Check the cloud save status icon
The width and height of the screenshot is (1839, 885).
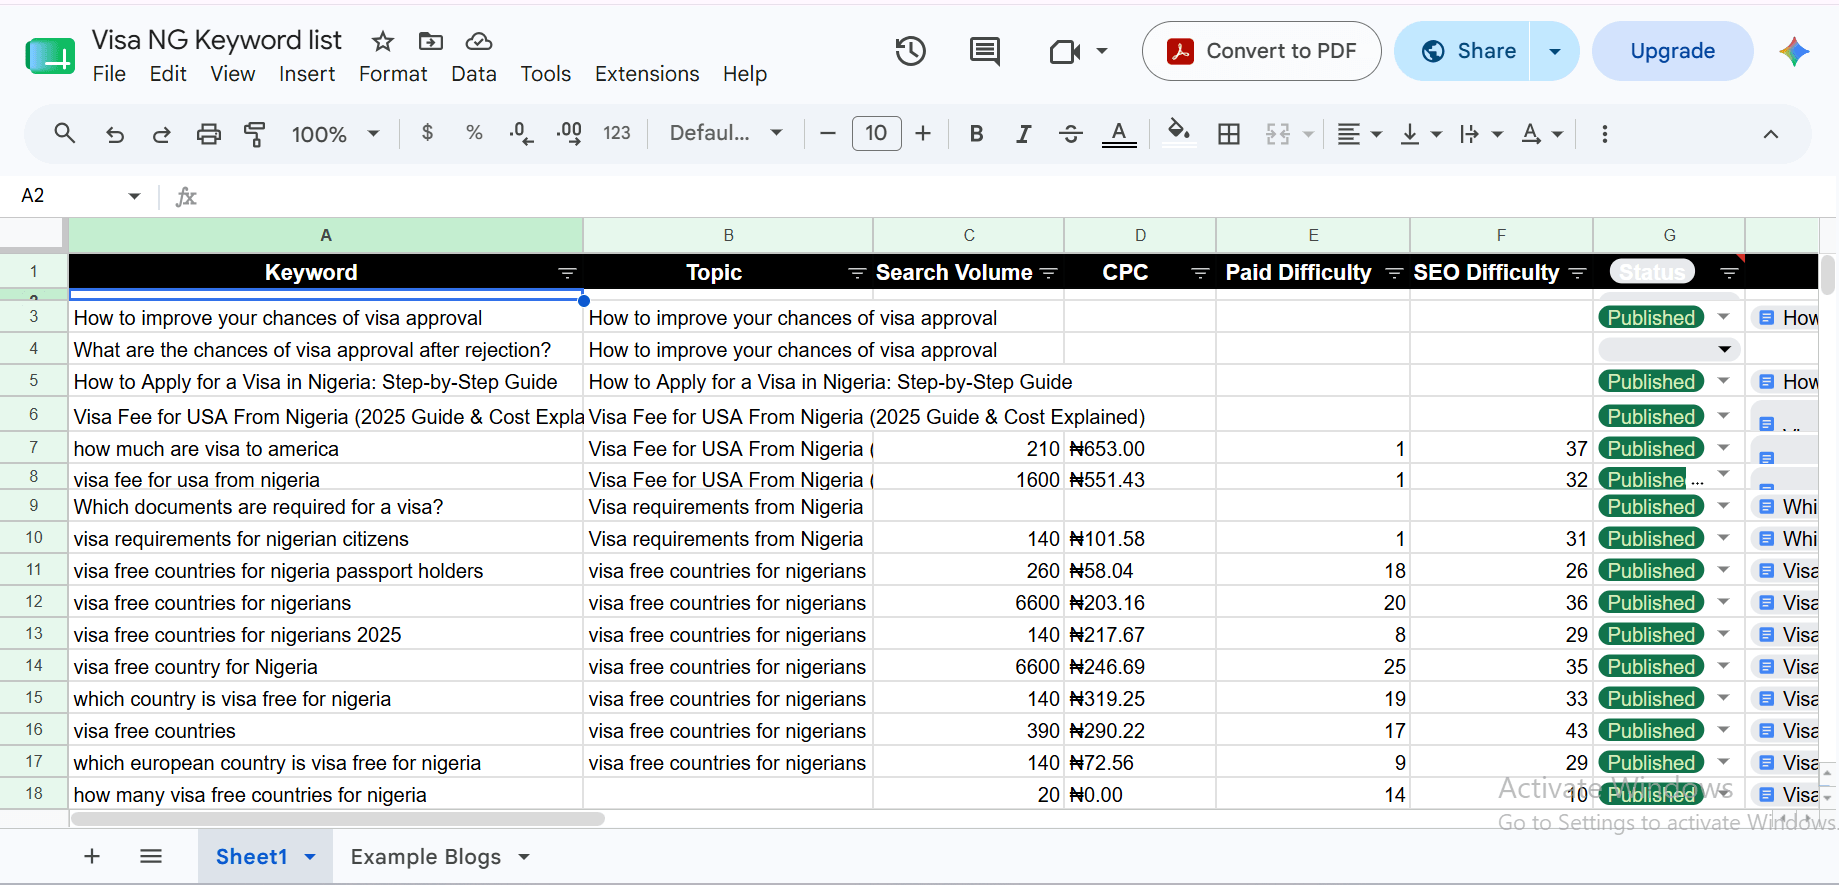pyautogui.click(x=479, y=41)
